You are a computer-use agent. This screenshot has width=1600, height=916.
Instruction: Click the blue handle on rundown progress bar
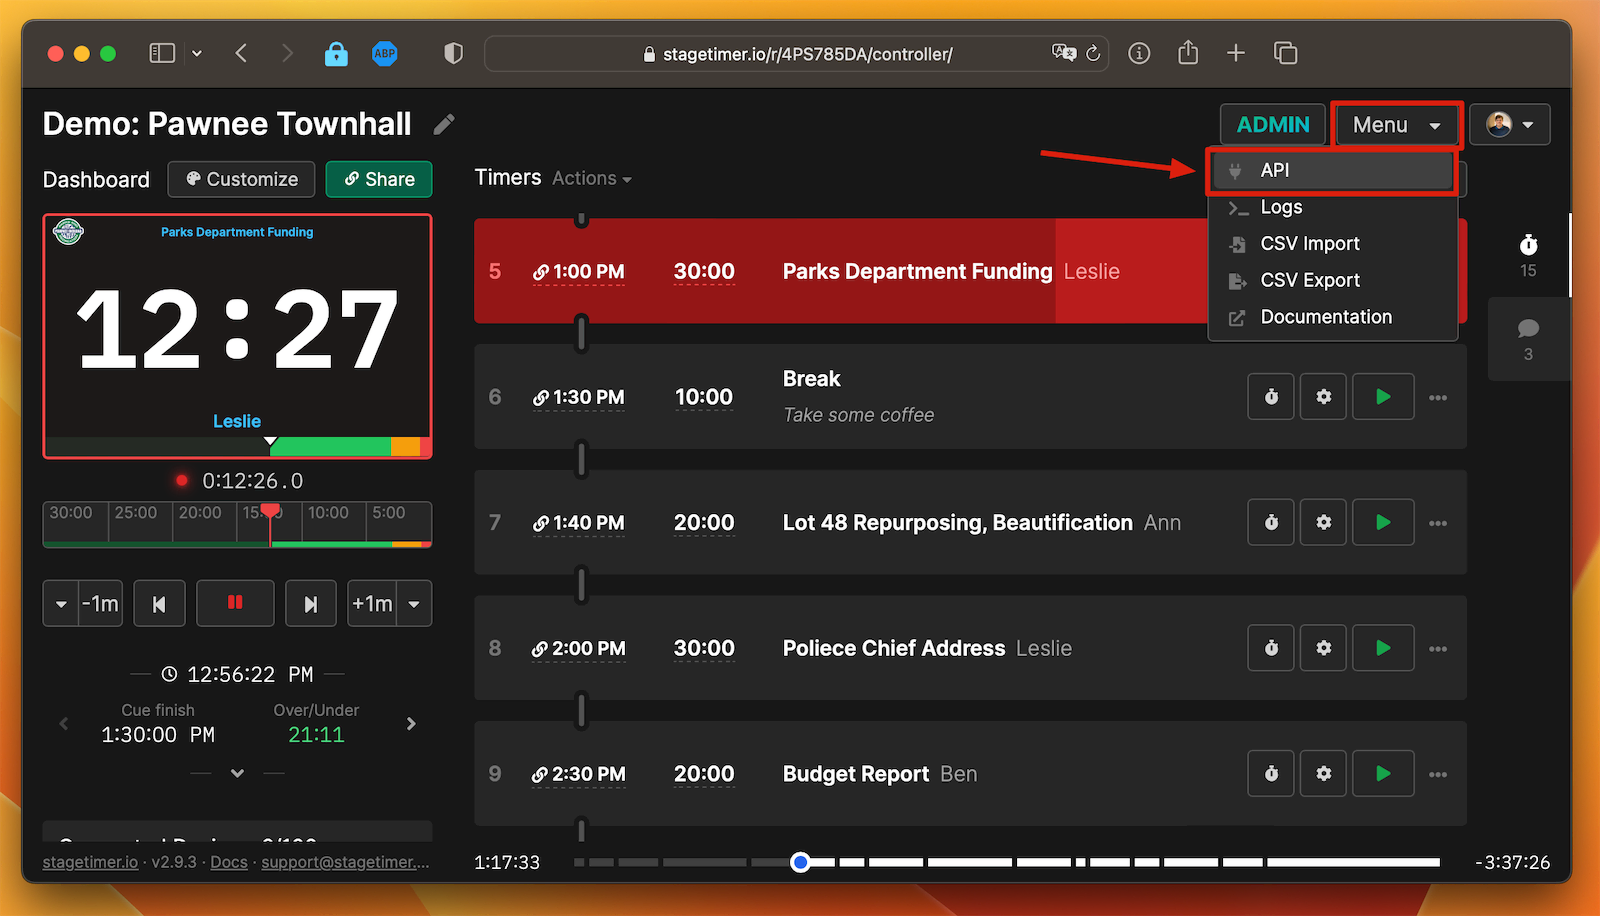(x=800, y=862)
